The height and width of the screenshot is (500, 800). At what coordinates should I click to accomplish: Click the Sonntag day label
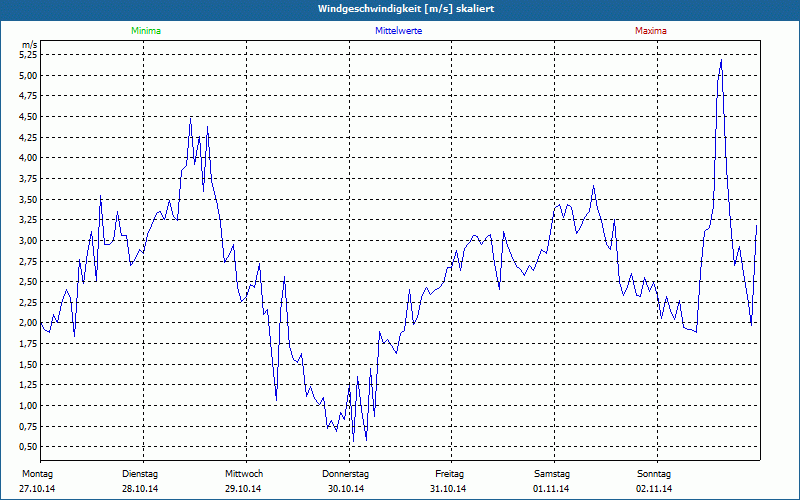pos(654,474)
